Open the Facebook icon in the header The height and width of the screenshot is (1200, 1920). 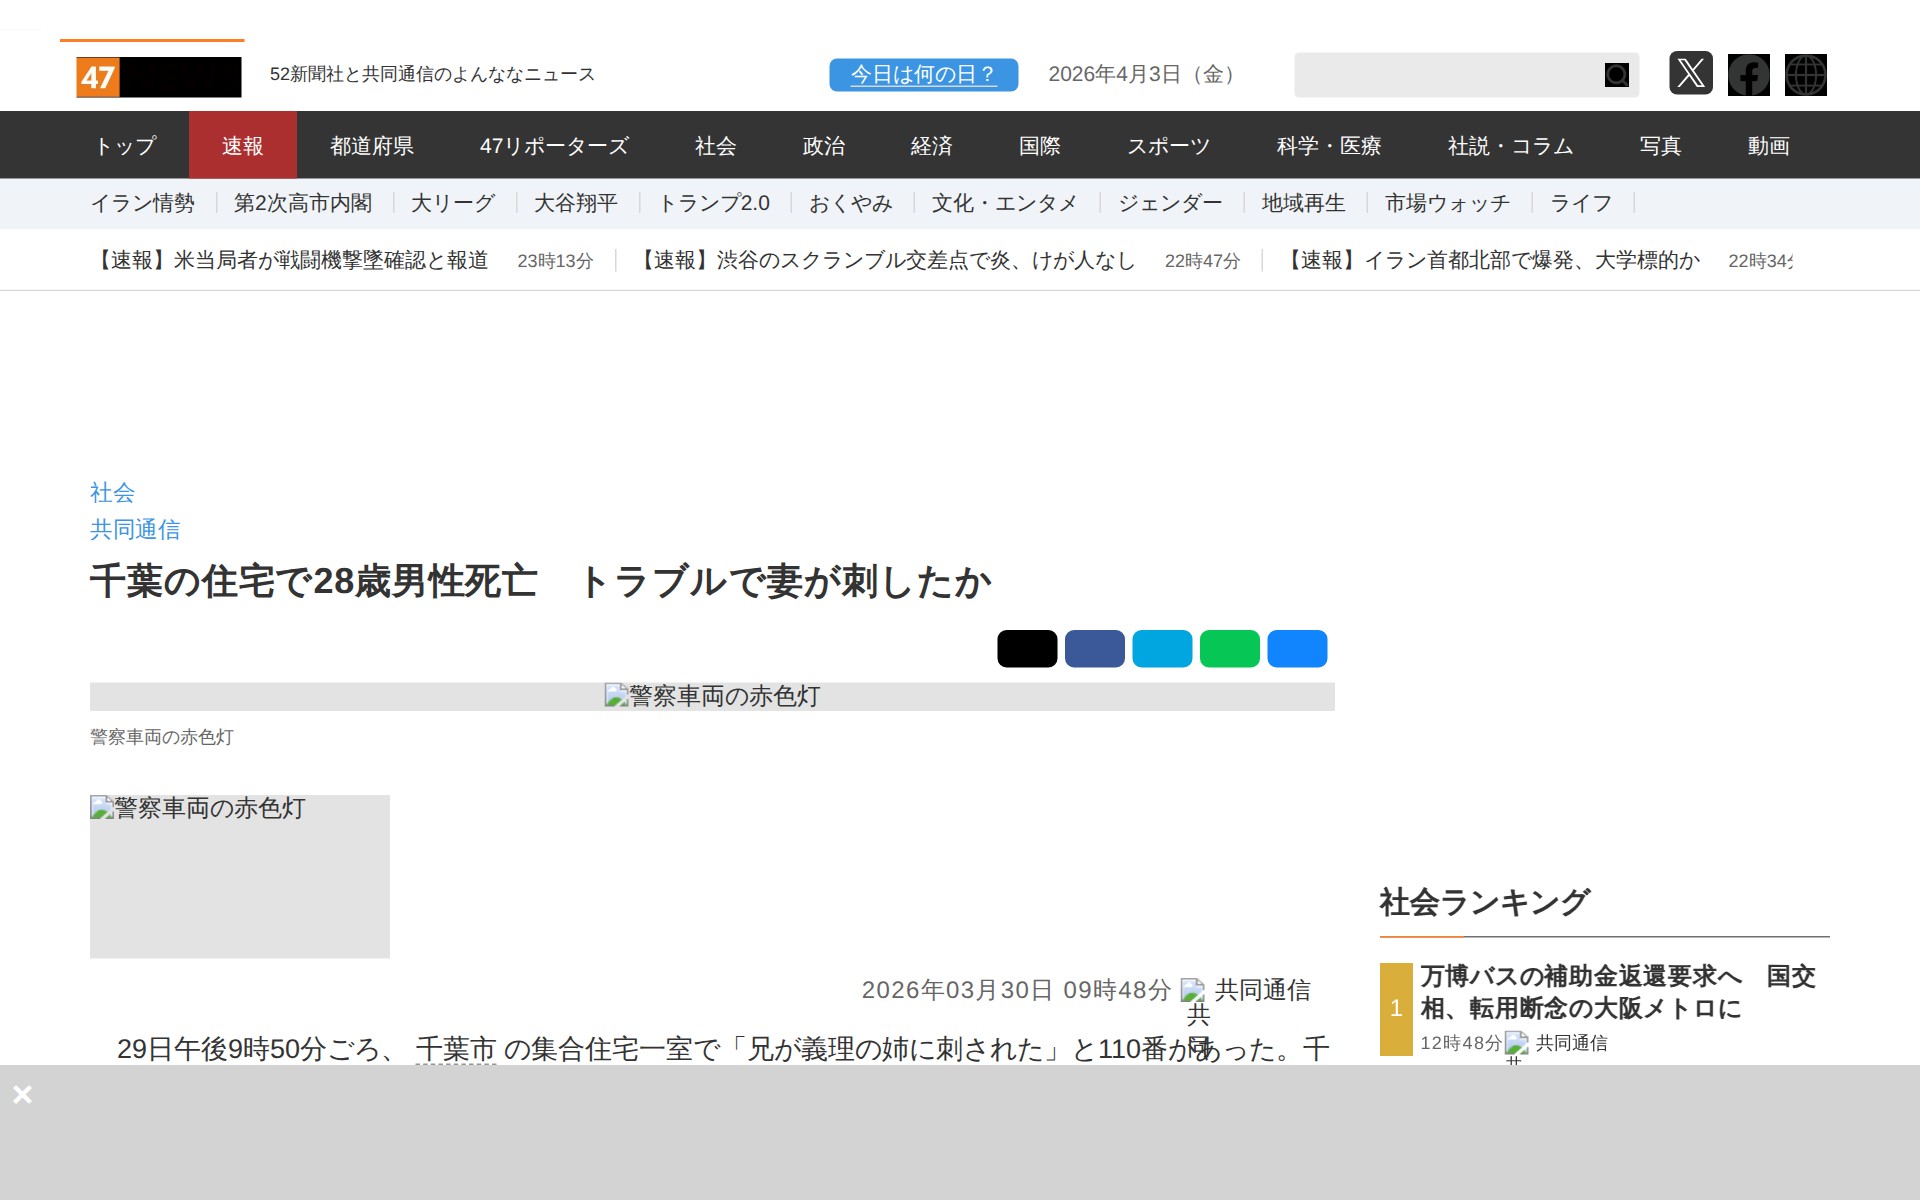(1748, 75)
